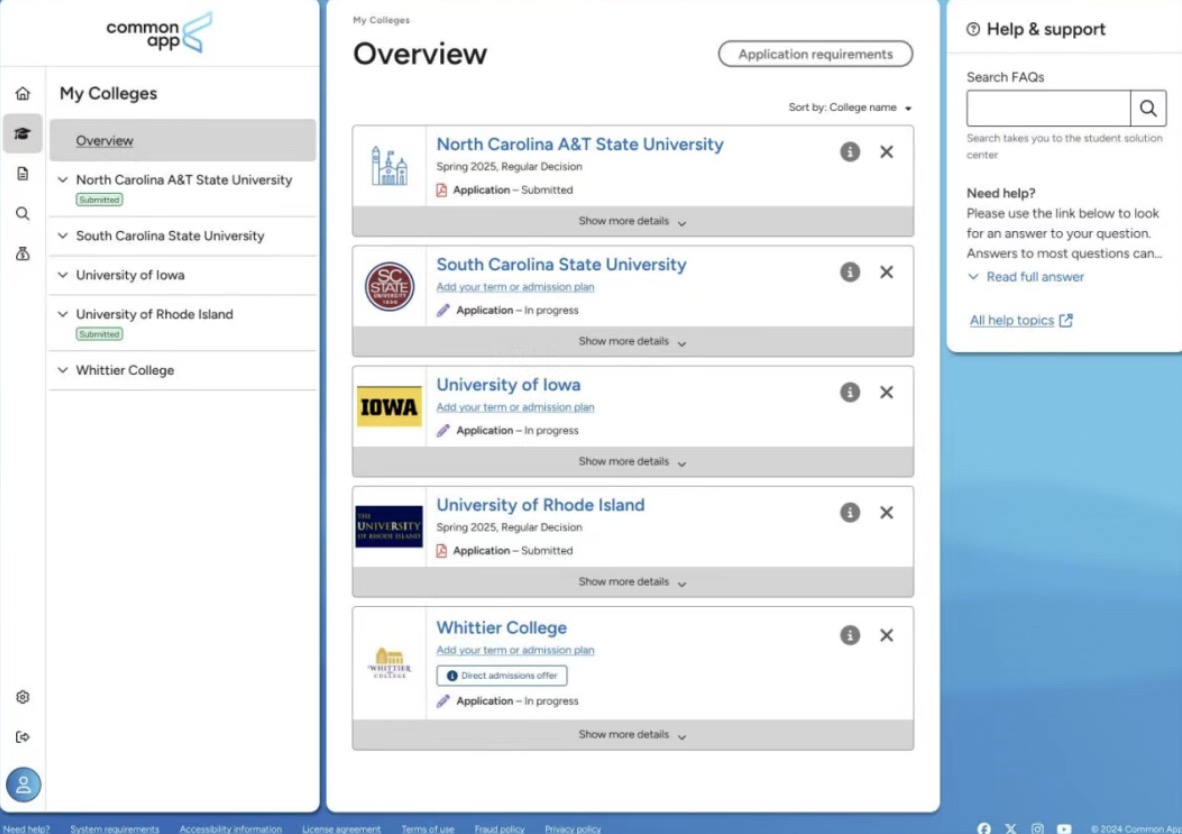This screenshot has height=834, width=1182.
Task: Click Direct admissions offer badge
Action: (501, 676)
